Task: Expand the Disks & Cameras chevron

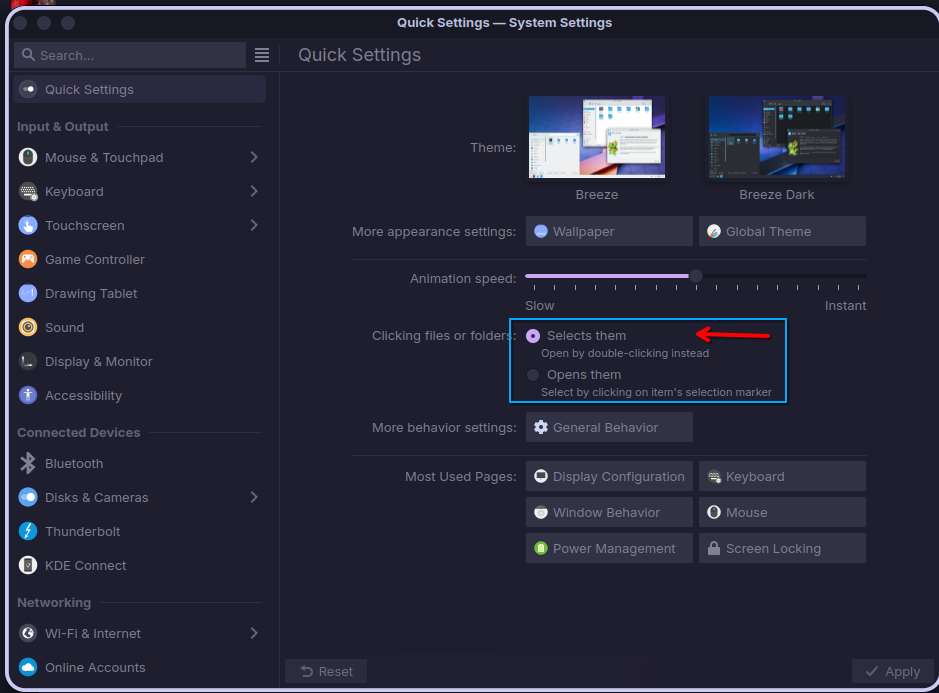Action: coord(254,497)
